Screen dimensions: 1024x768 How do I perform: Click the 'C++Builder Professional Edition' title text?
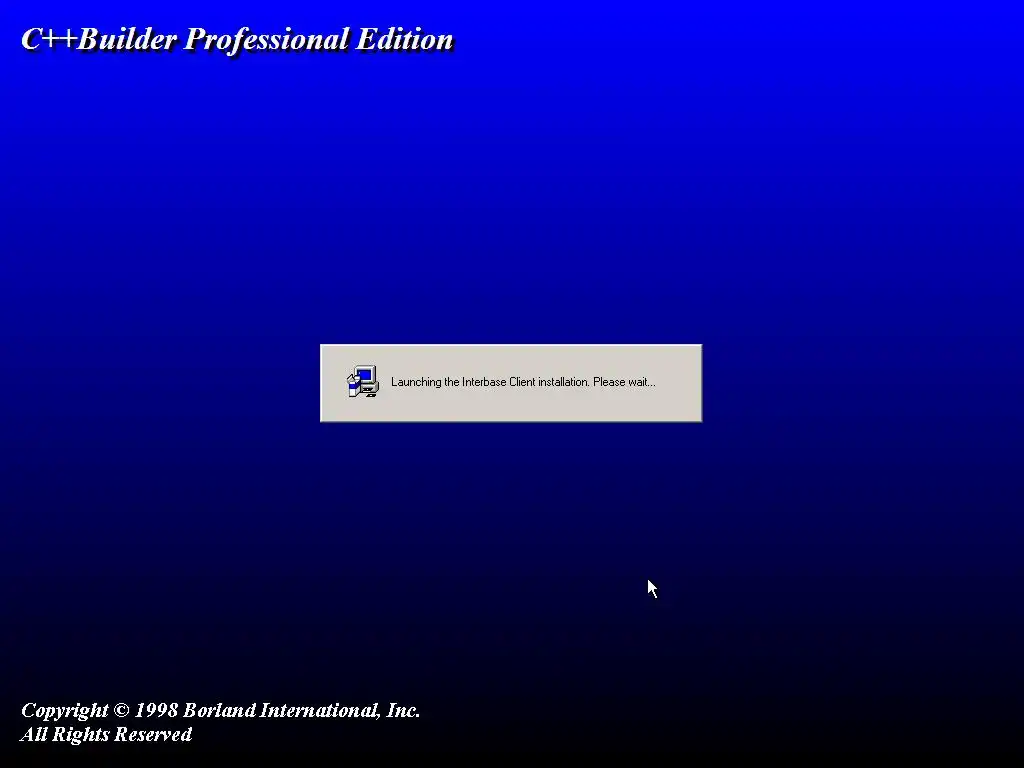(237, 39)
